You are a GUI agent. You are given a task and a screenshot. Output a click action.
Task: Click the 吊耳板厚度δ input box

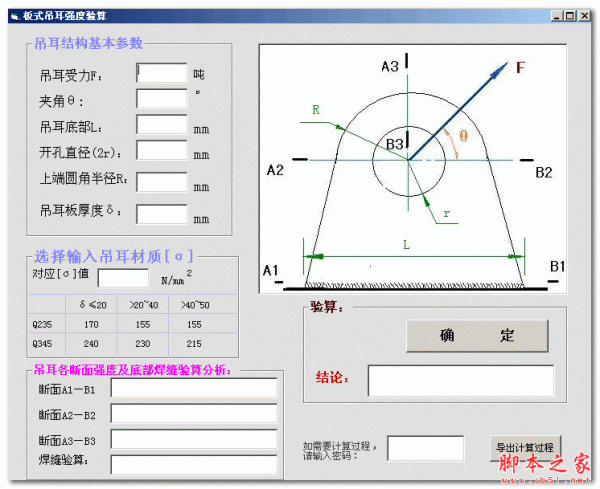161,214
